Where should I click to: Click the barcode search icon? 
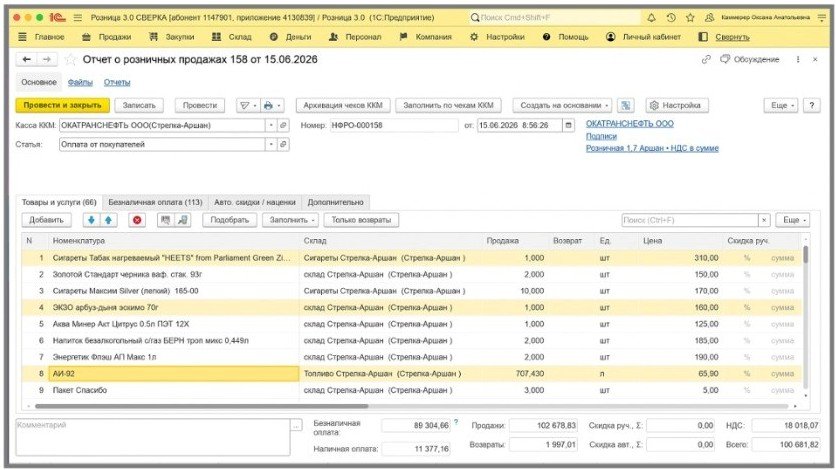click(x=165, y=220)
